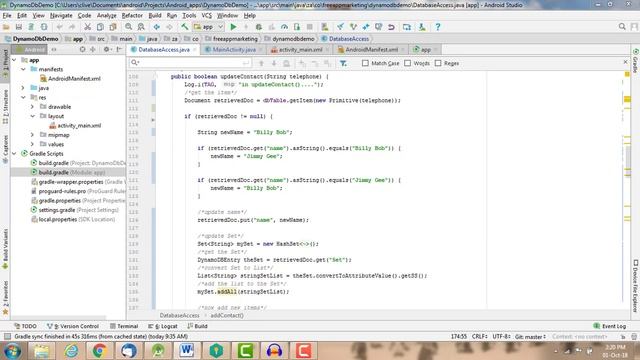The image size is (640, 360).
Task: Toggle the Device File Explorer panel
Action: click(x=636, y=286)
